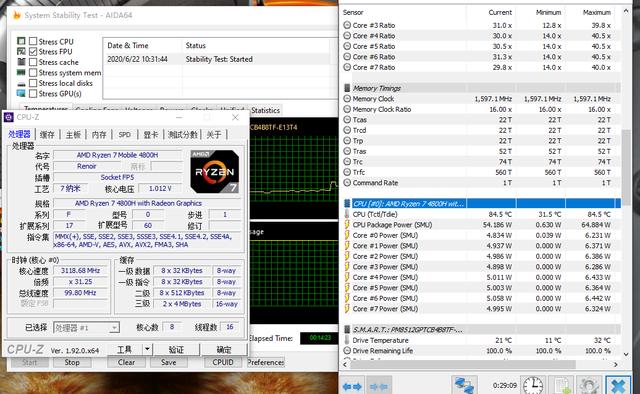Switch to the 显卡 tab in CPU-Z
This screenshot has width=640, height=394.
151,134
